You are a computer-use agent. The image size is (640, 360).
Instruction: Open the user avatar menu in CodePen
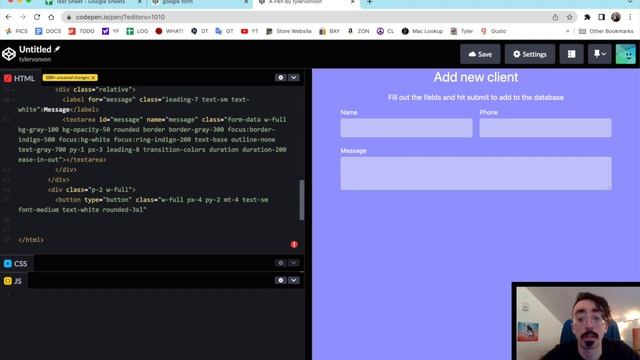click(x=625, y=54)
